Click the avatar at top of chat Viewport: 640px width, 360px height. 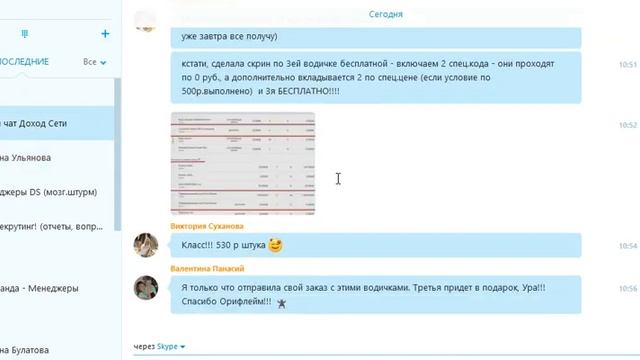pos(146,21)
